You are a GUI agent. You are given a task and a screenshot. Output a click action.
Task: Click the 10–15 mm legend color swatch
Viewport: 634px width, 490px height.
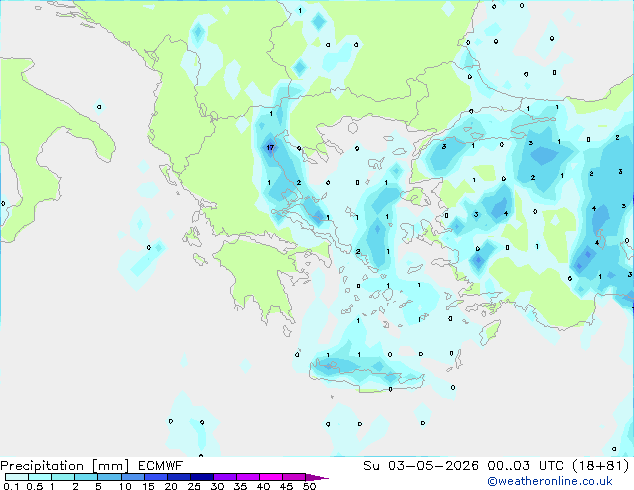132,477
